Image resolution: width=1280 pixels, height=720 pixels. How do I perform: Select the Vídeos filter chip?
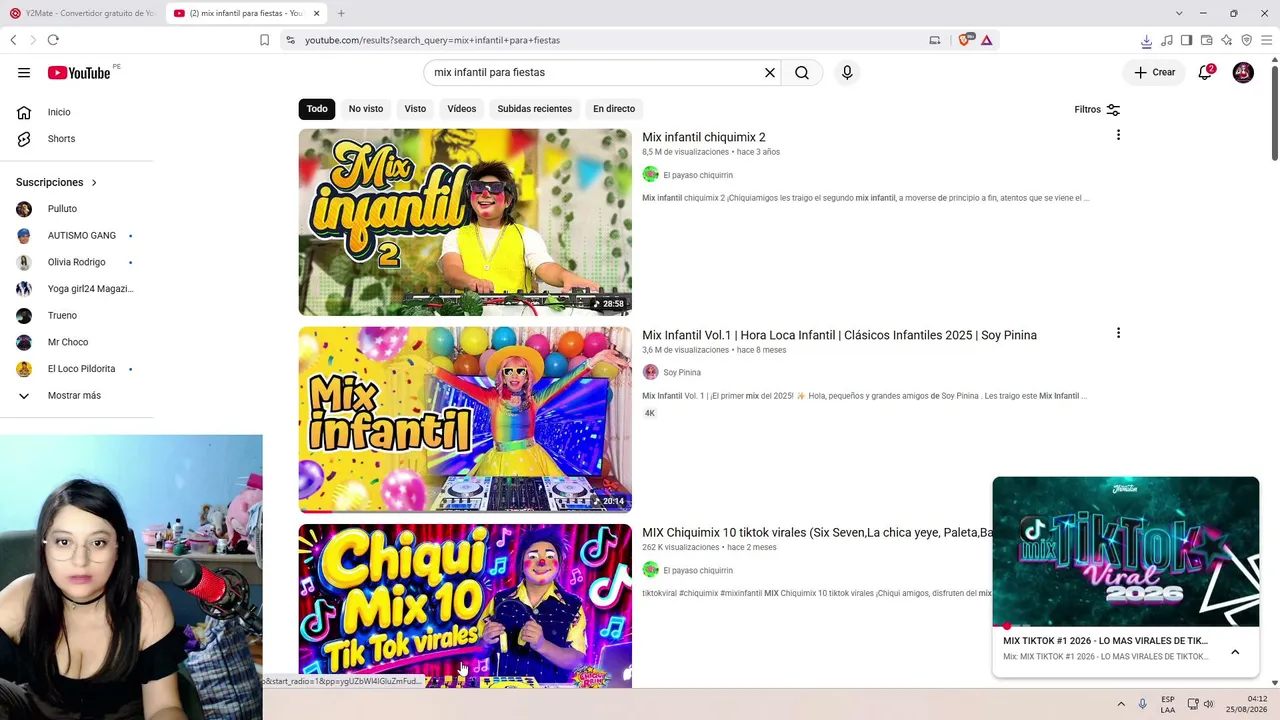click(x=462, y=109)
